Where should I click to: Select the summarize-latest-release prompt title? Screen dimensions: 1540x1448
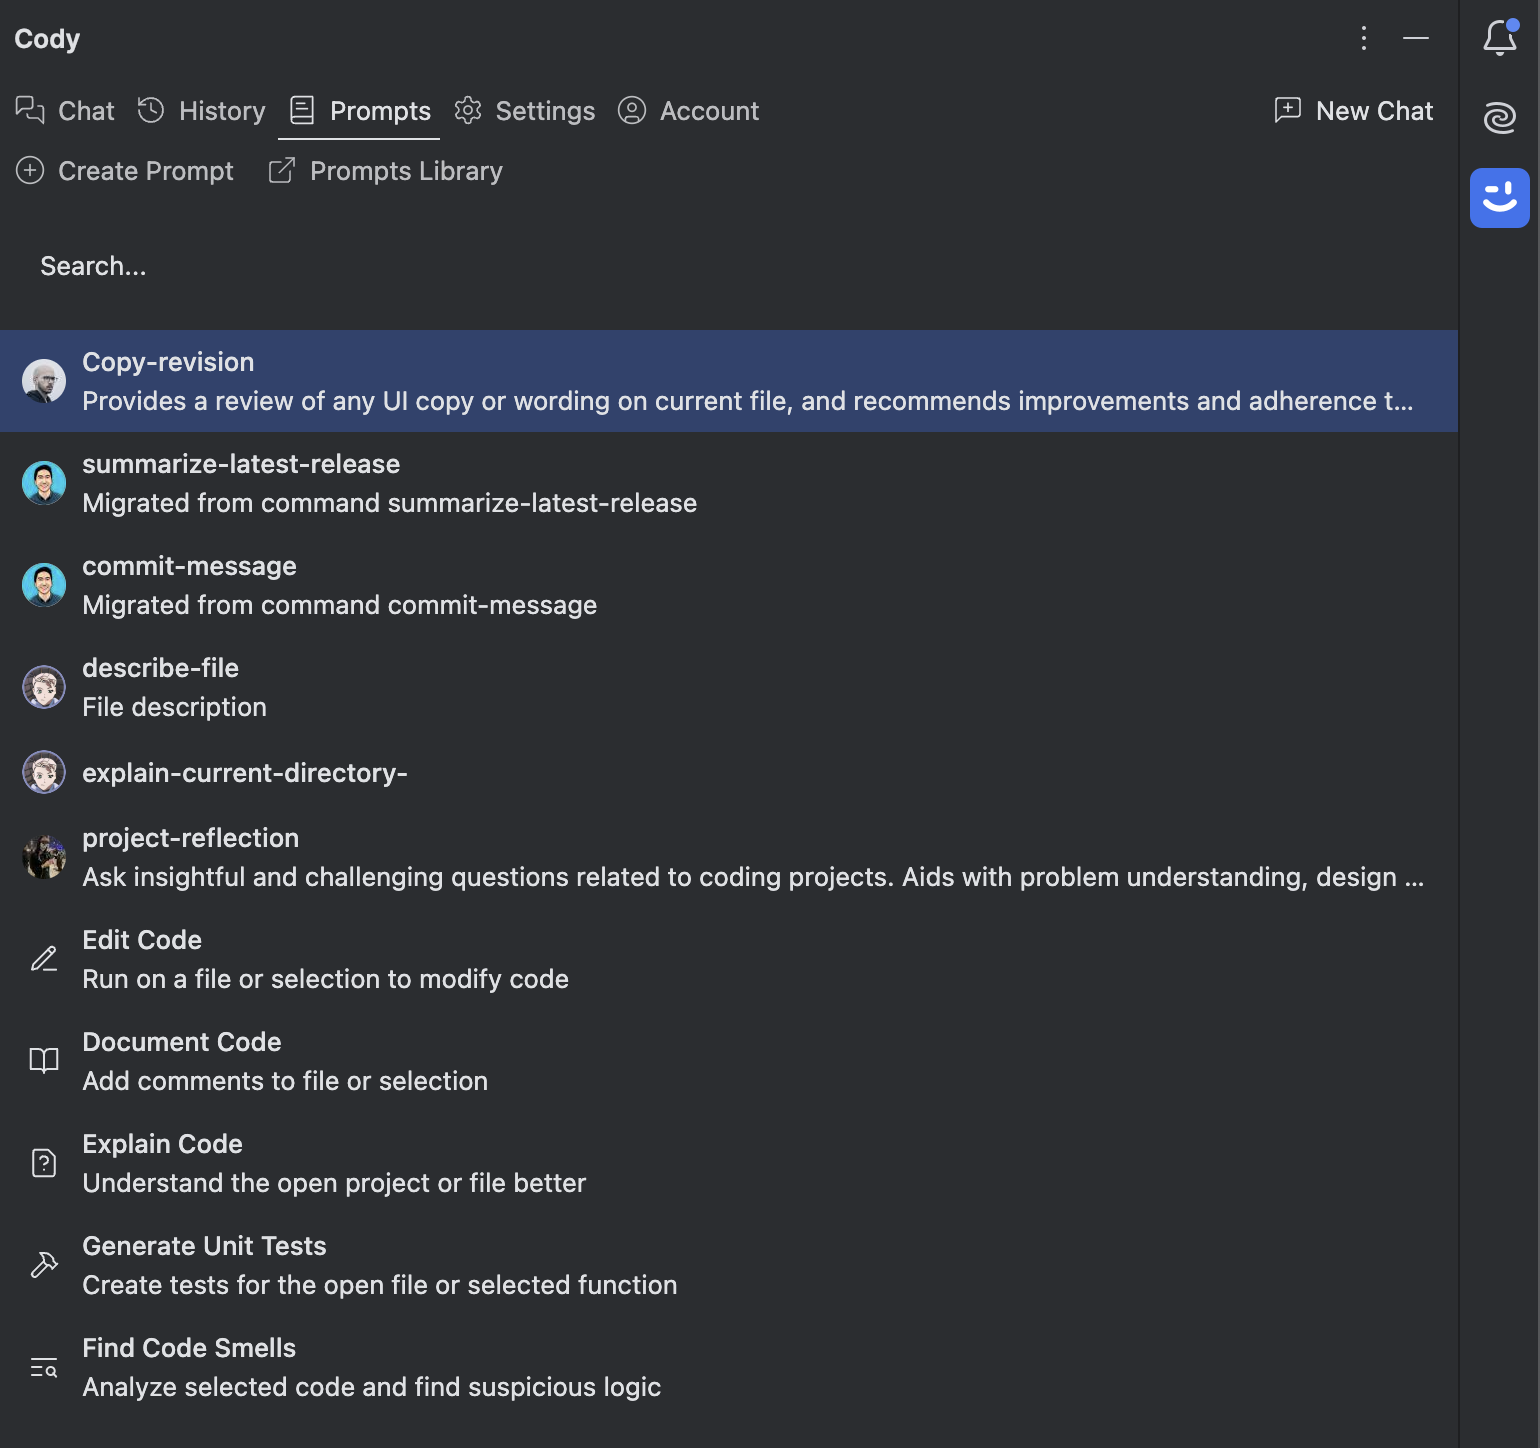(x=241, y=464)
